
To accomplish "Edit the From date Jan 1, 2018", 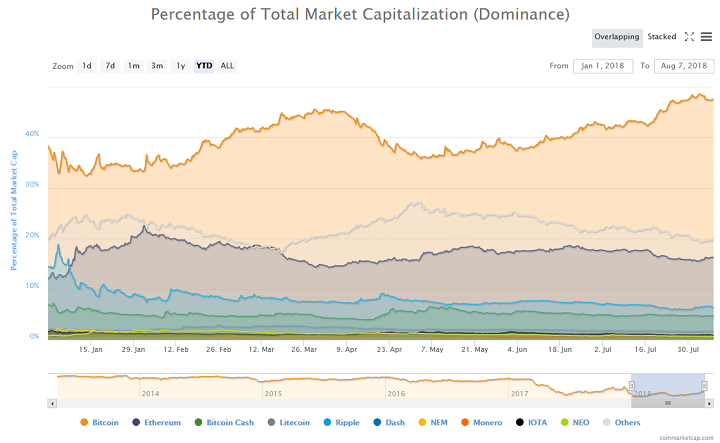I will click(602, 66).
